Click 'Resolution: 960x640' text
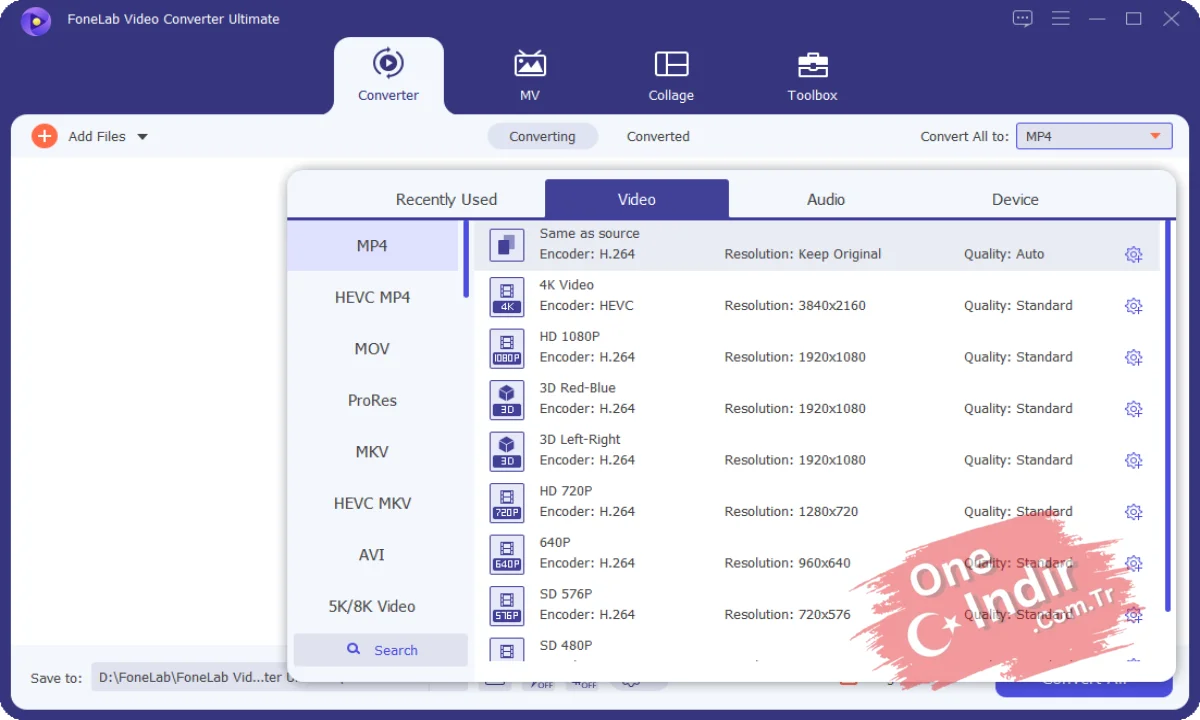 pyautogui.click(x=788, y=563)
